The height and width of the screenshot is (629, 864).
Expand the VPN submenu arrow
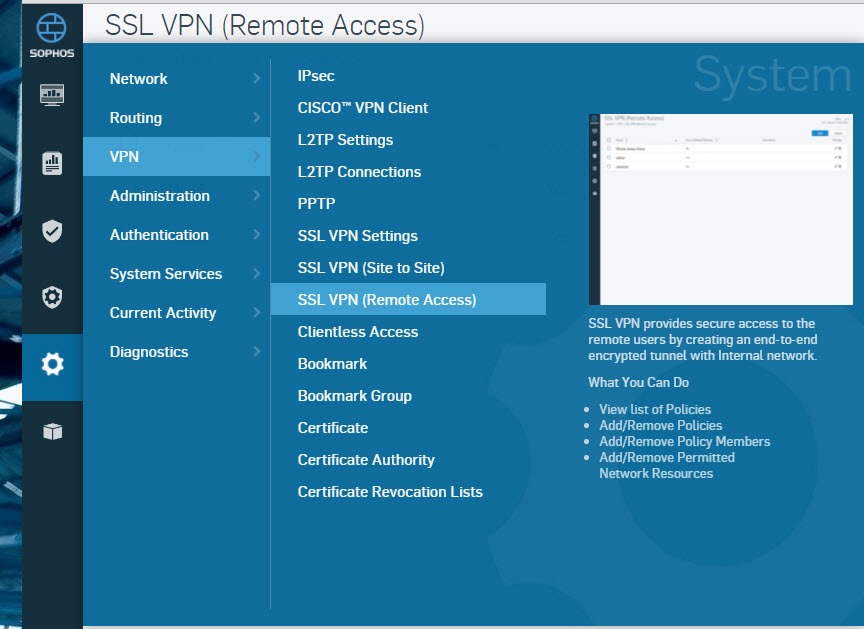[257, 156]
